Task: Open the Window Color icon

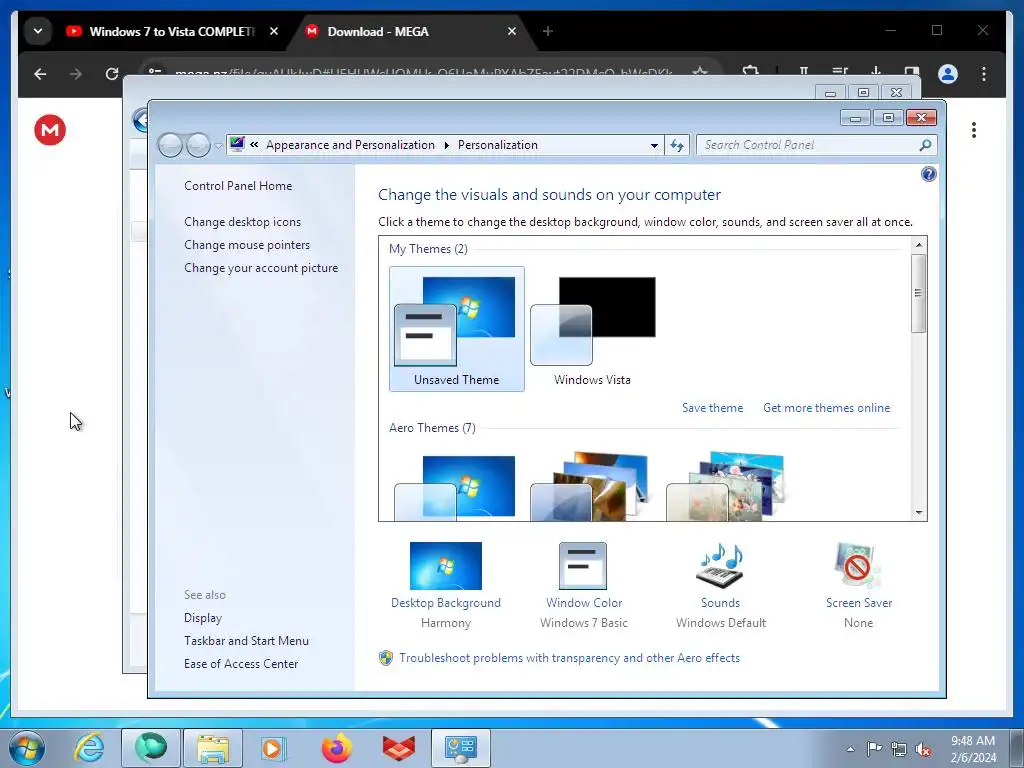Action: tap(583, 566)
